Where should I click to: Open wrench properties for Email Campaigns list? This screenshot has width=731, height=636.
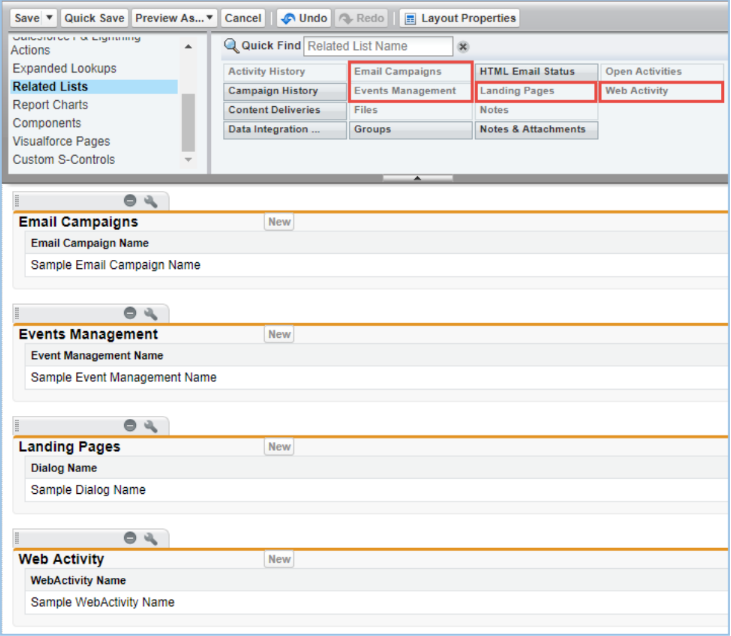tap(151, 201)
